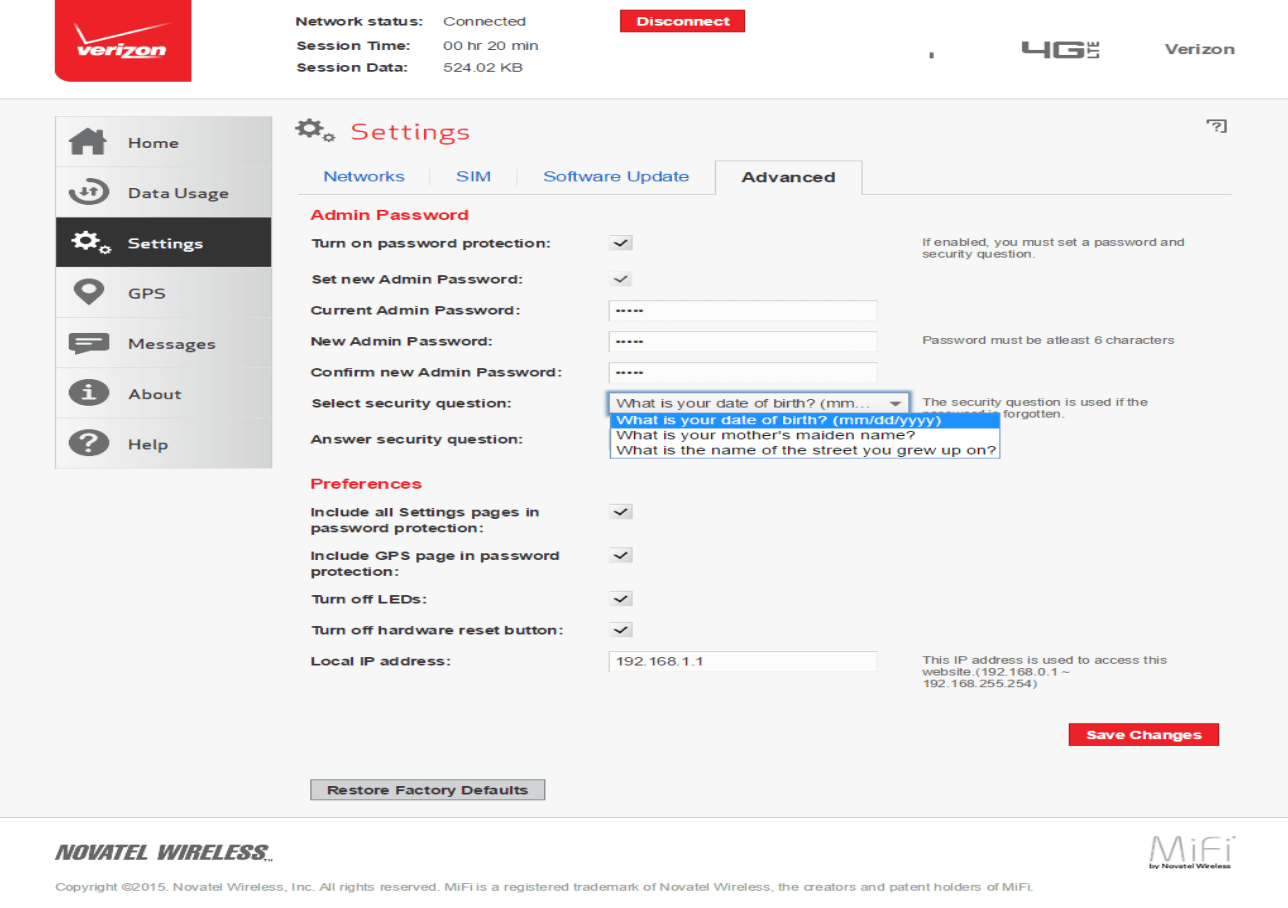
Task: Toggle Turn off hardware reset button checkbox
Action: pos(621,630)
